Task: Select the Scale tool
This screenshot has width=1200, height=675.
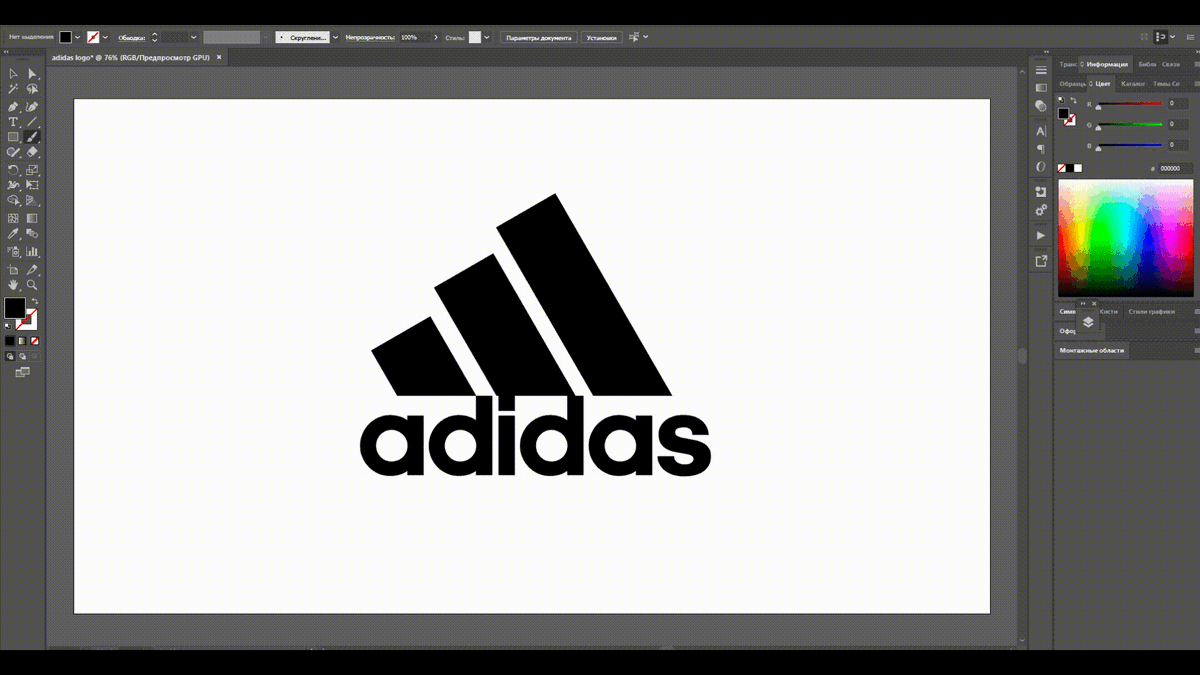Action: [x=32, y=170]
